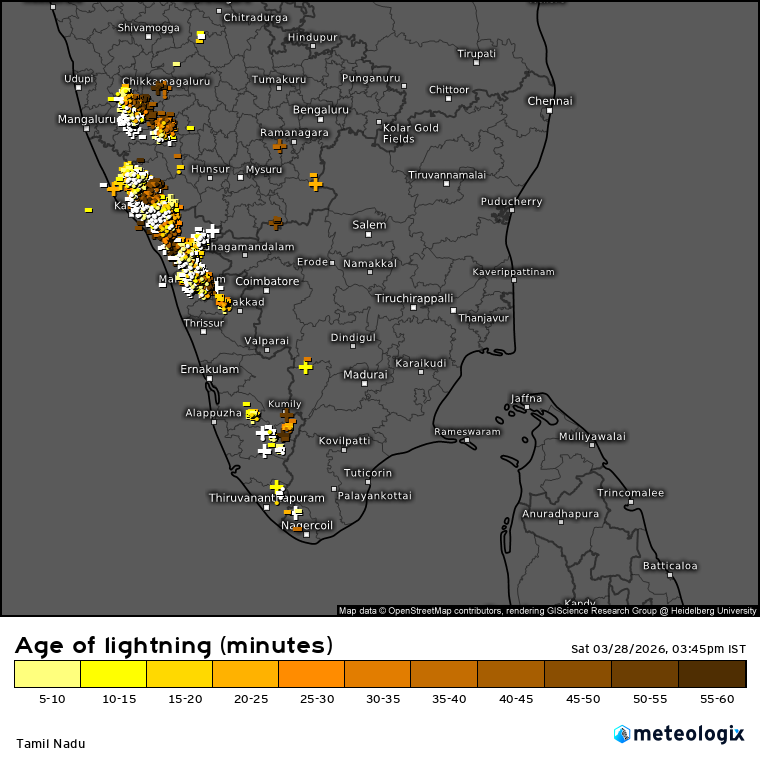This screenshot has width=760, height=760.
Task: Click the Mulliyawalai city label
Action: (592, 437)
